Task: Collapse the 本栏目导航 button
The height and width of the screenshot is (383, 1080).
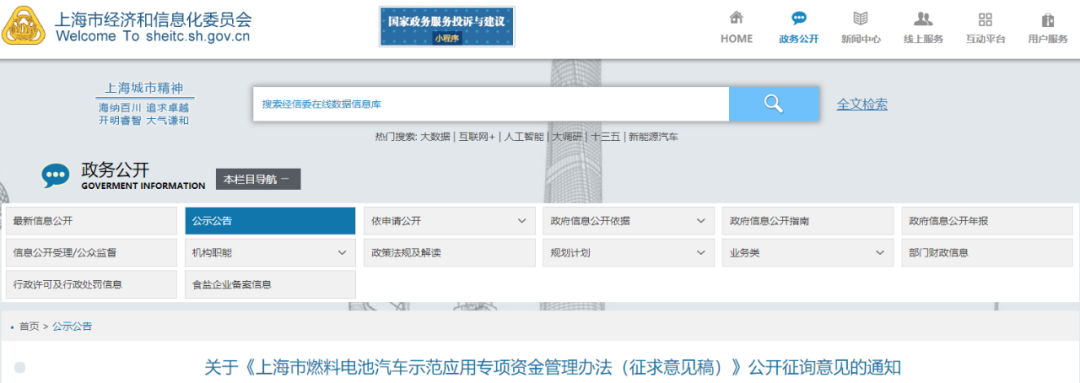Action: (258, 179)
